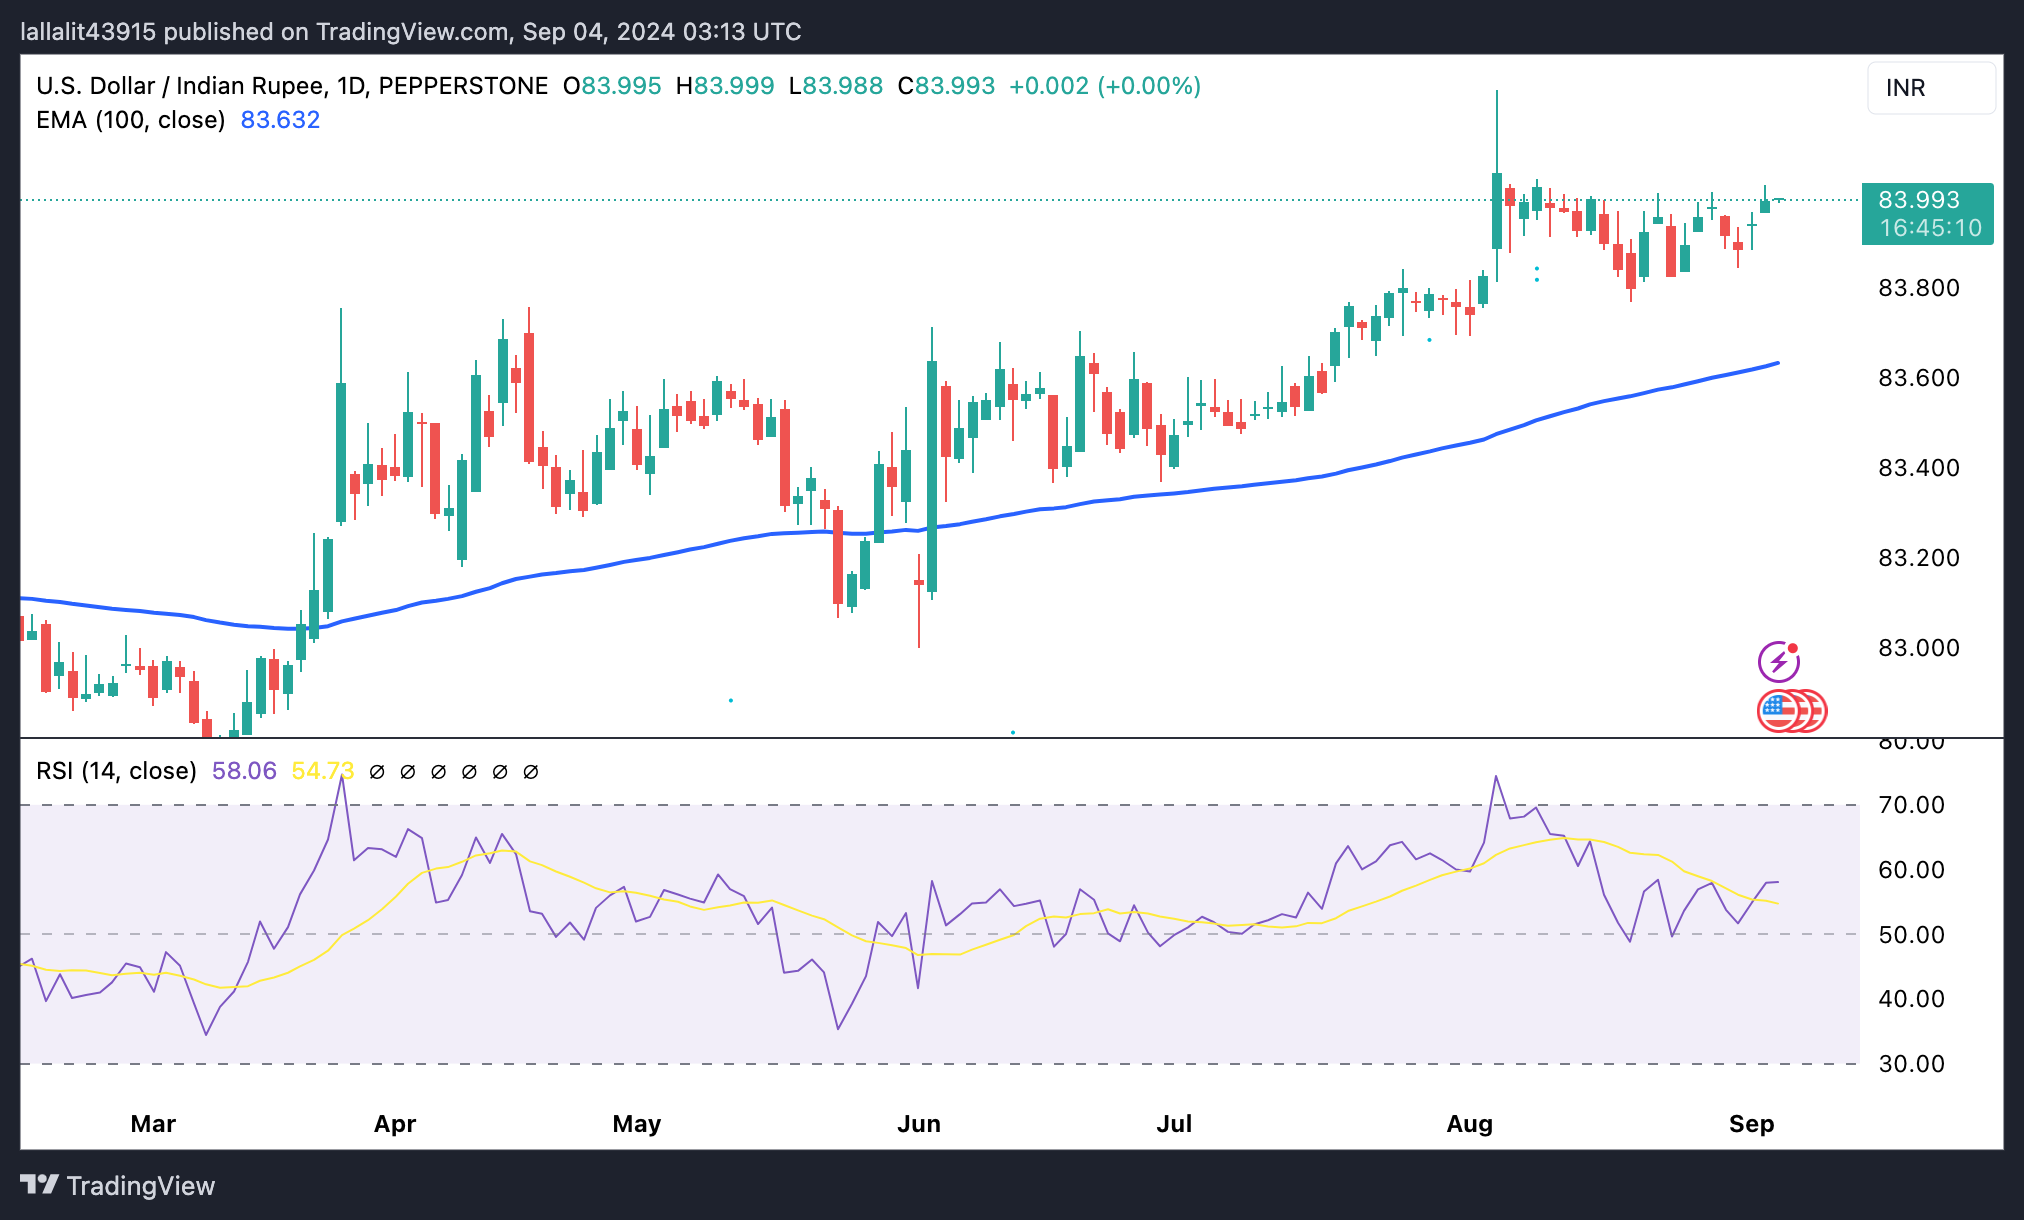Click the 70.00 RSI overbought level label
This screenshot has width=2024, height=1220.
coord(1911,805)
